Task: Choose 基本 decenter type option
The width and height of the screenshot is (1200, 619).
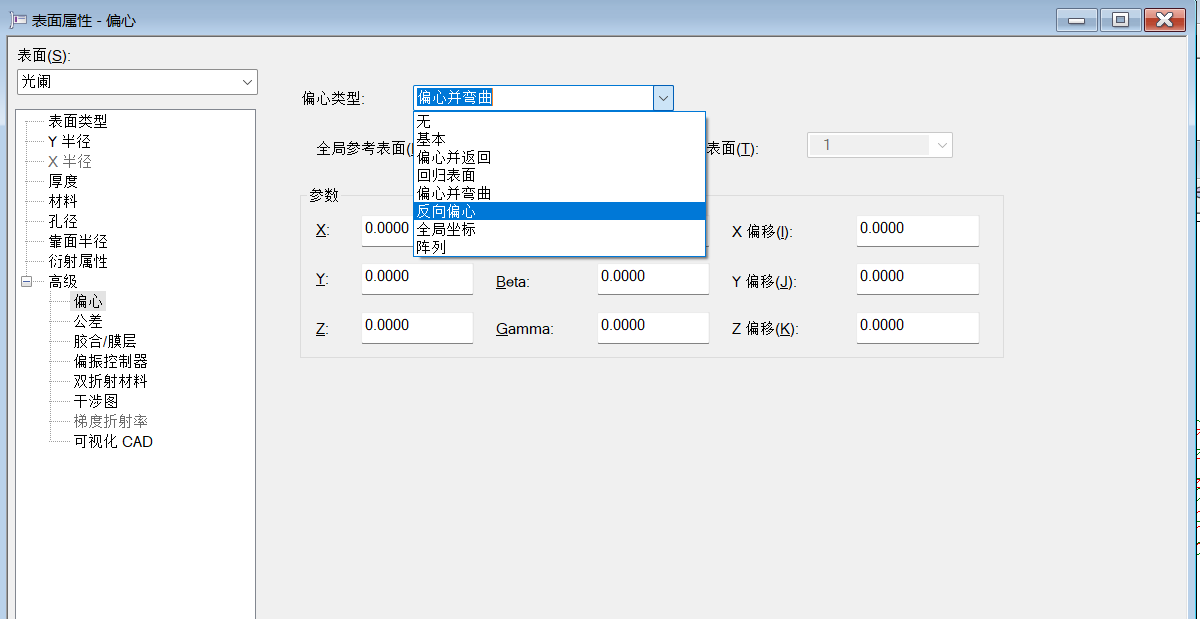Action: pos(432,138)
